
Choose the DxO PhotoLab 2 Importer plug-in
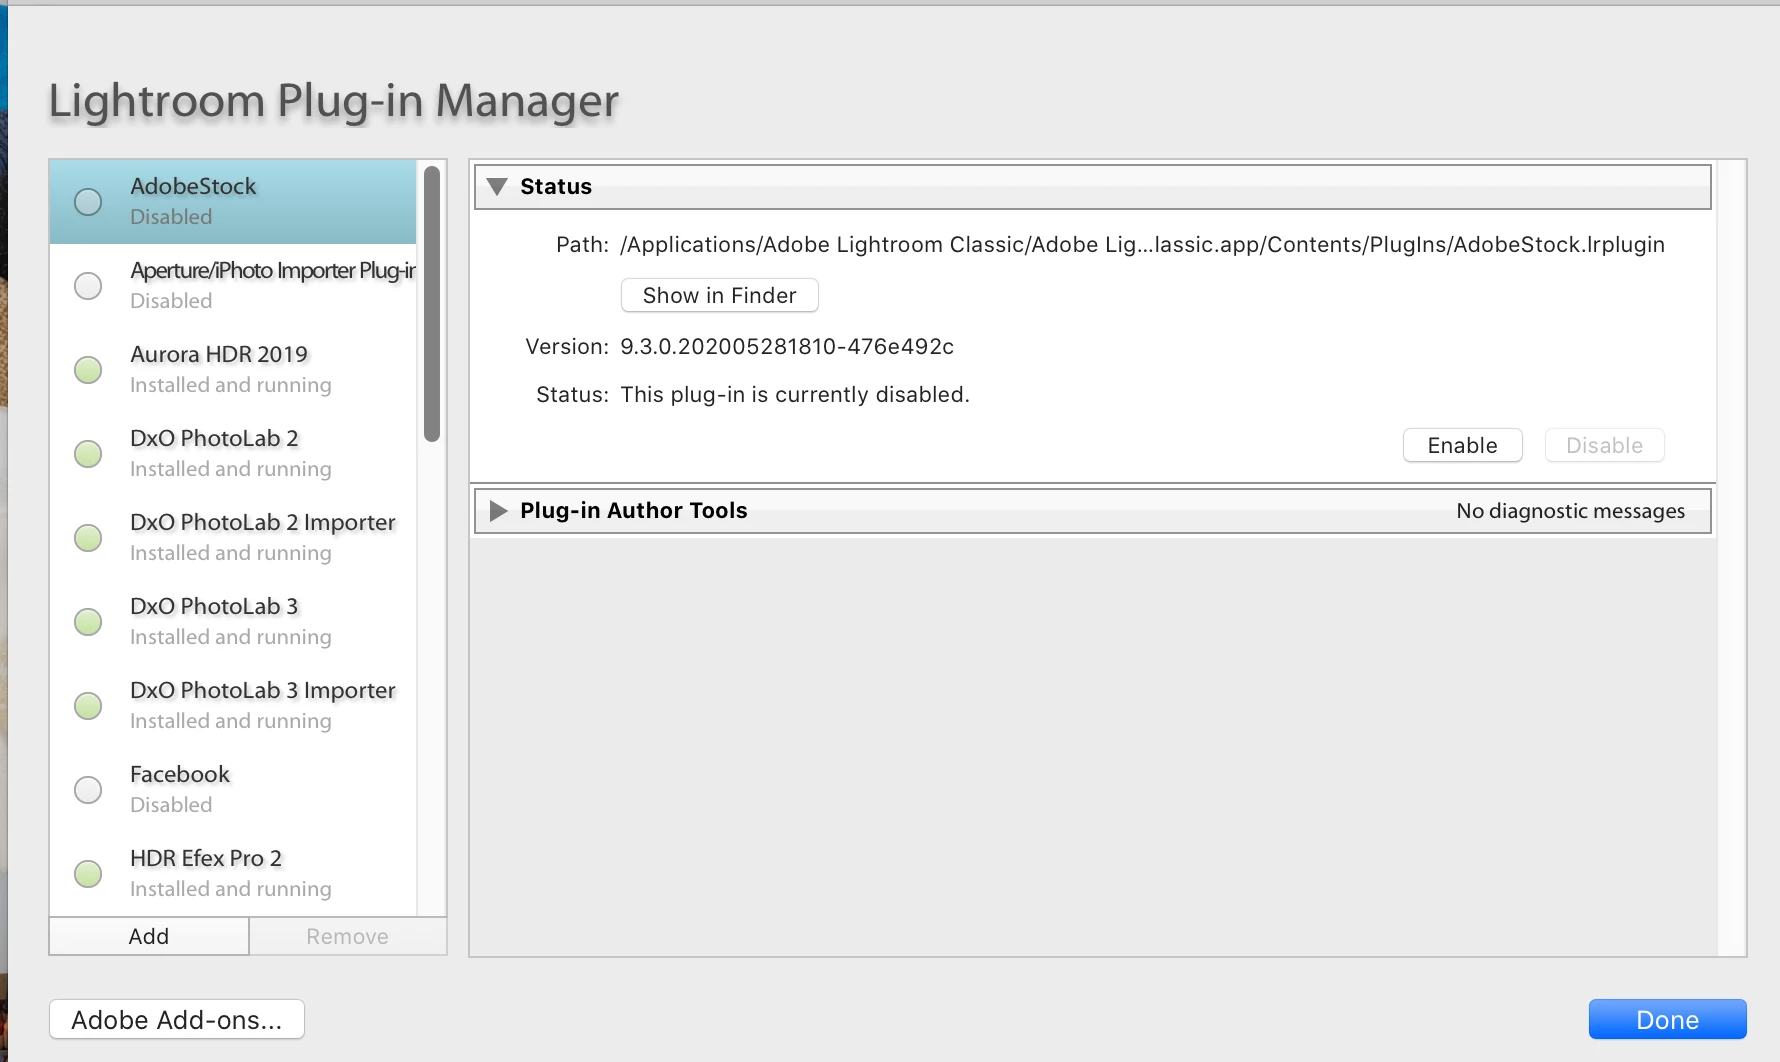click(233, 538)
